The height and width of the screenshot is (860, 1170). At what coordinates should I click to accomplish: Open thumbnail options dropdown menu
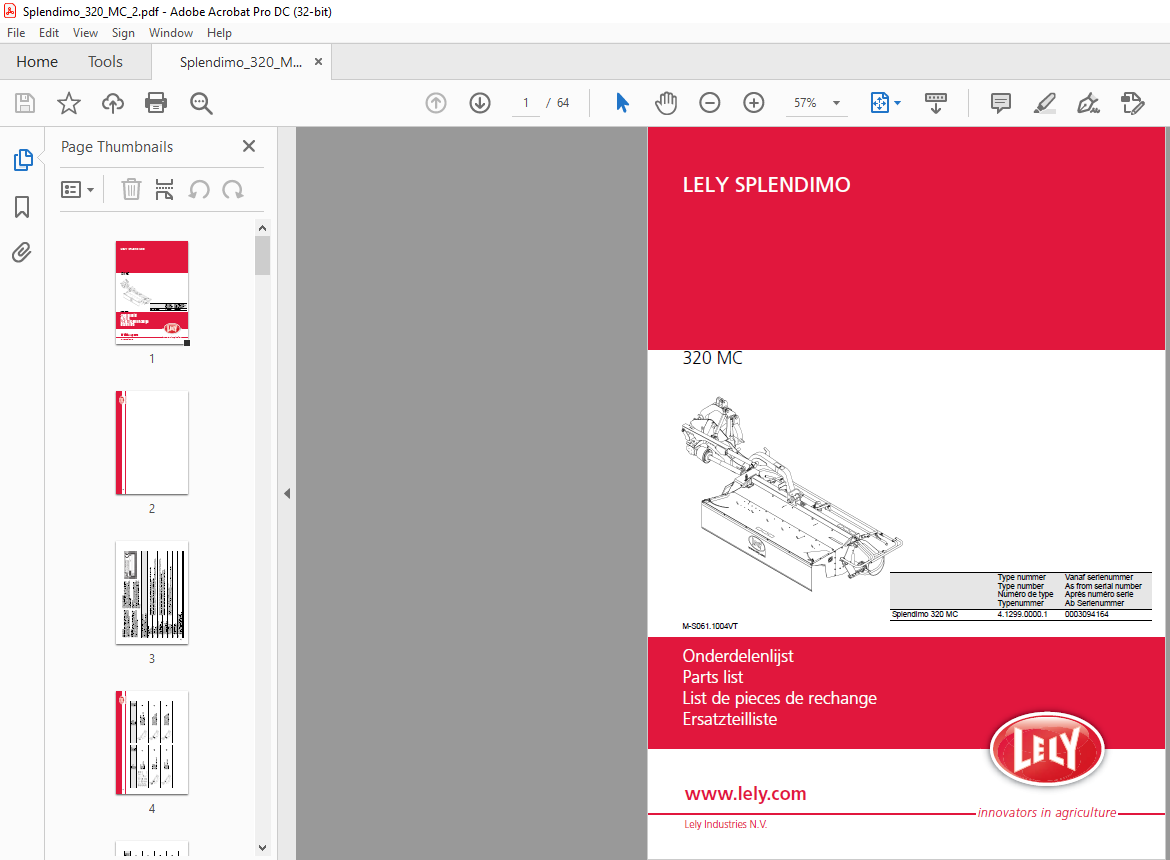tap(78, 189)
